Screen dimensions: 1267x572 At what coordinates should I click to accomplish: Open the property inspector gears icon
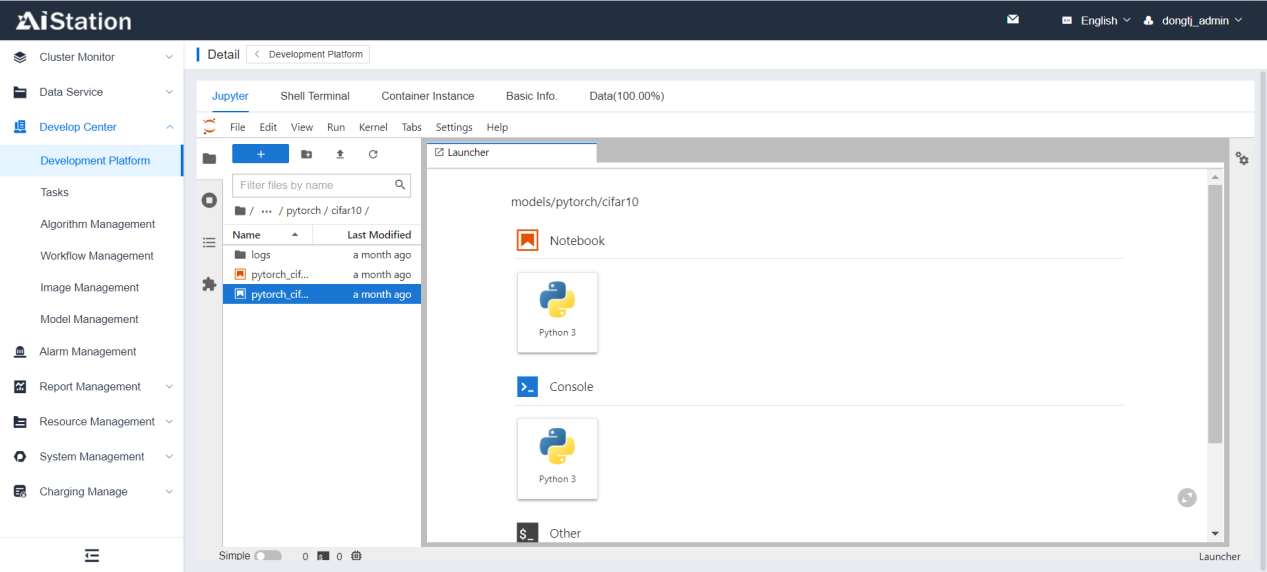pos(1242,158)
